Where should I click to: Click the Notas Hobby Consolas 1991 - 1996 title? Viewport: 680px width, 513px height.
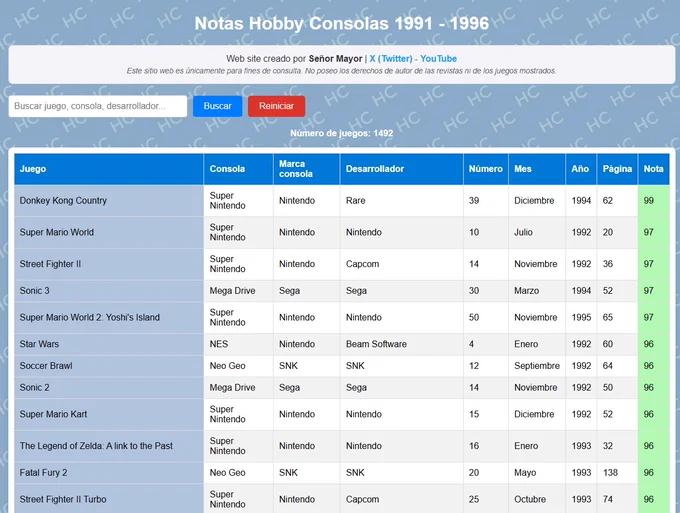coord(342,23)
